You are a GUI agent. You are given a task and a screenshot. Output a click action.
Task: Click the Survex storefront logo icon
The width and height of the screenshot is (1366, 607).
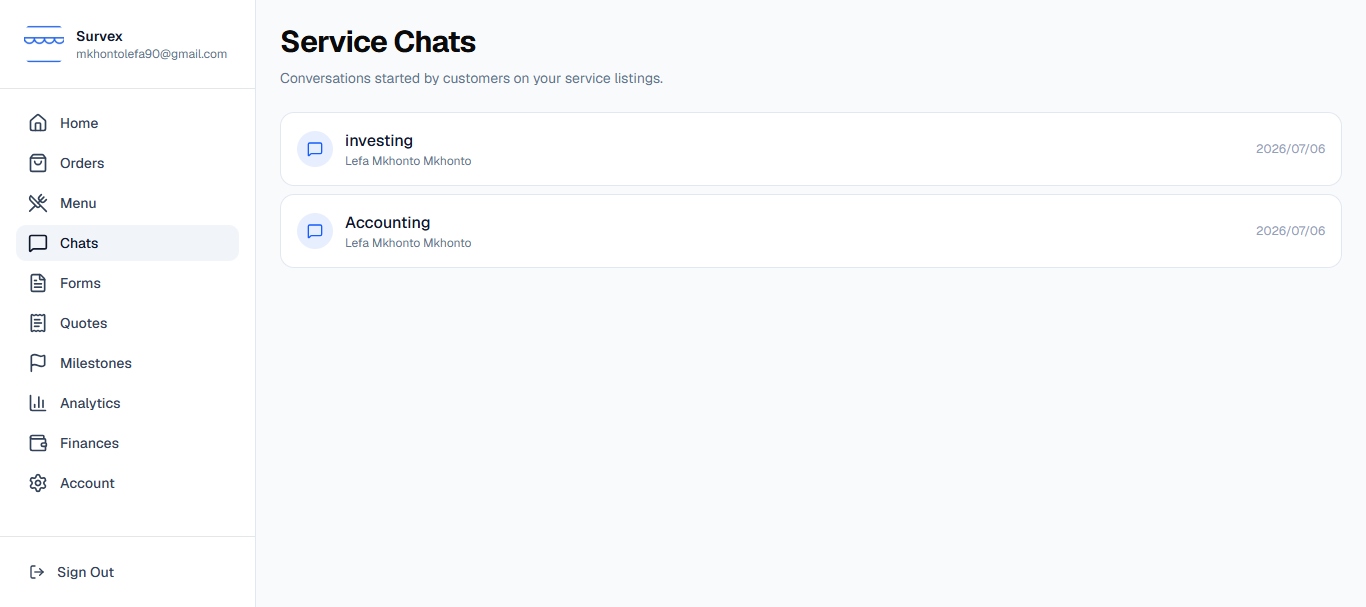(x=44, y=45)
